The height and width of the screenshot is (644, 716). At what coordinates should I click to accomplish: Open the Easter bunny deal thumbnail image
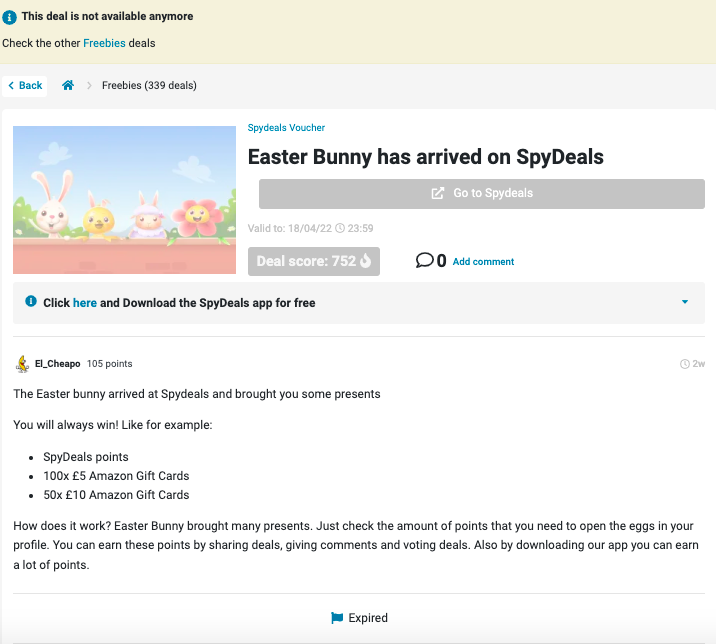[x=124, y=200]
